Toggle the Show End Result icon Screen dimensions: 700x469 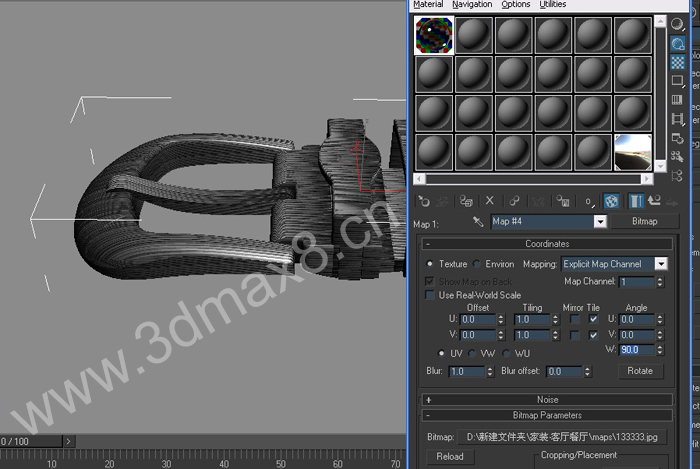[636, 202]
